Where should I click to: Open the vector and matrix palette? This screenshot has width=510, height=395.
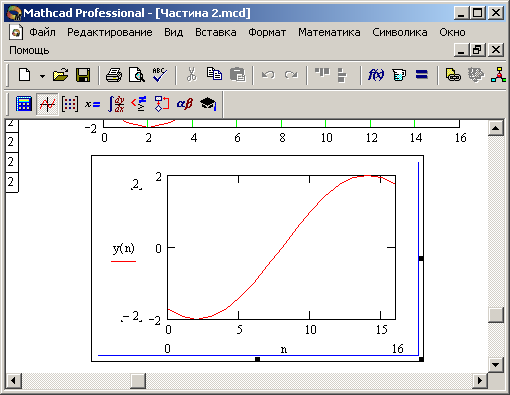click(x=70, y=104)
